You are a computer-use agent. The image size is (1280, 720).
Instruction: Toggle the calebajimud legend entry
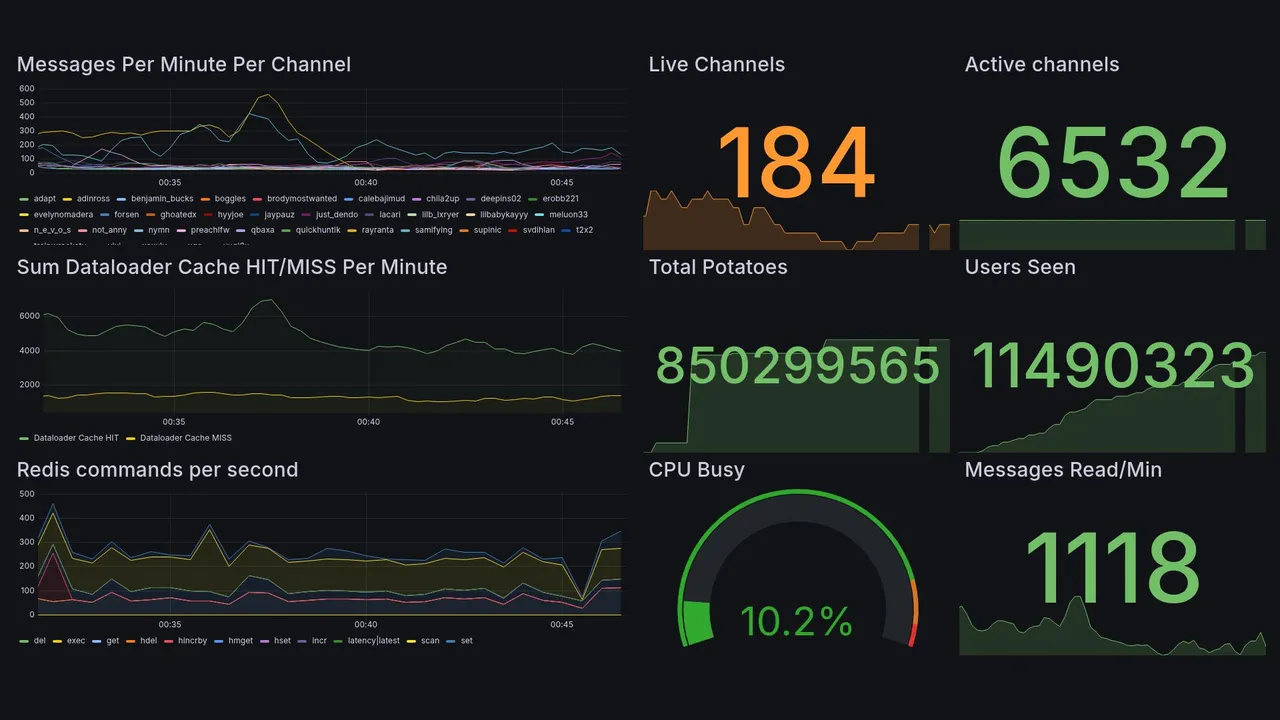click(382, 199)
